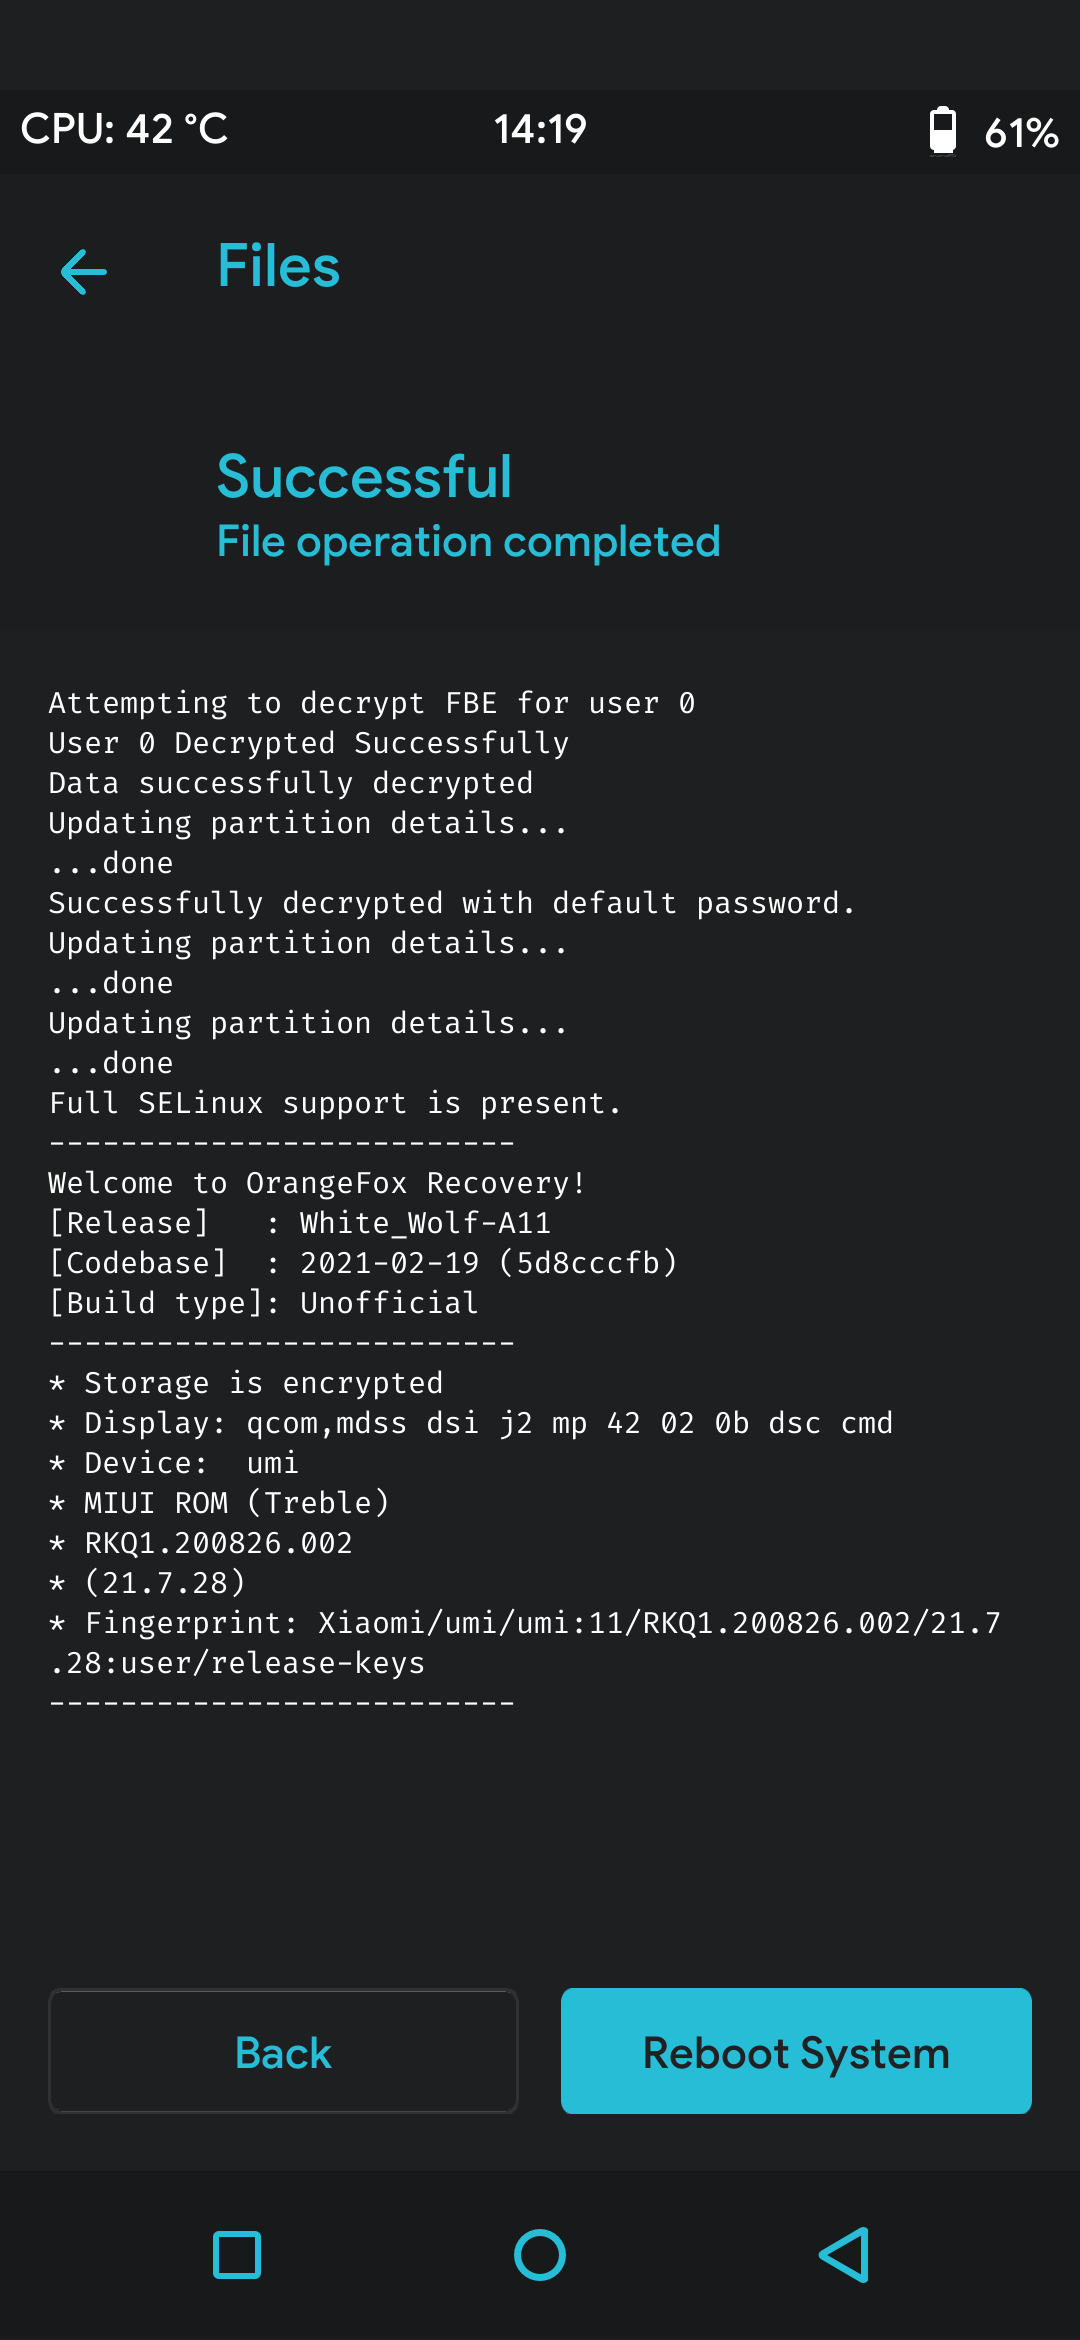The height and width of the screenshot is (2340, 1080).
Task: Click the Back button
Action: [x=283, y=2051]
